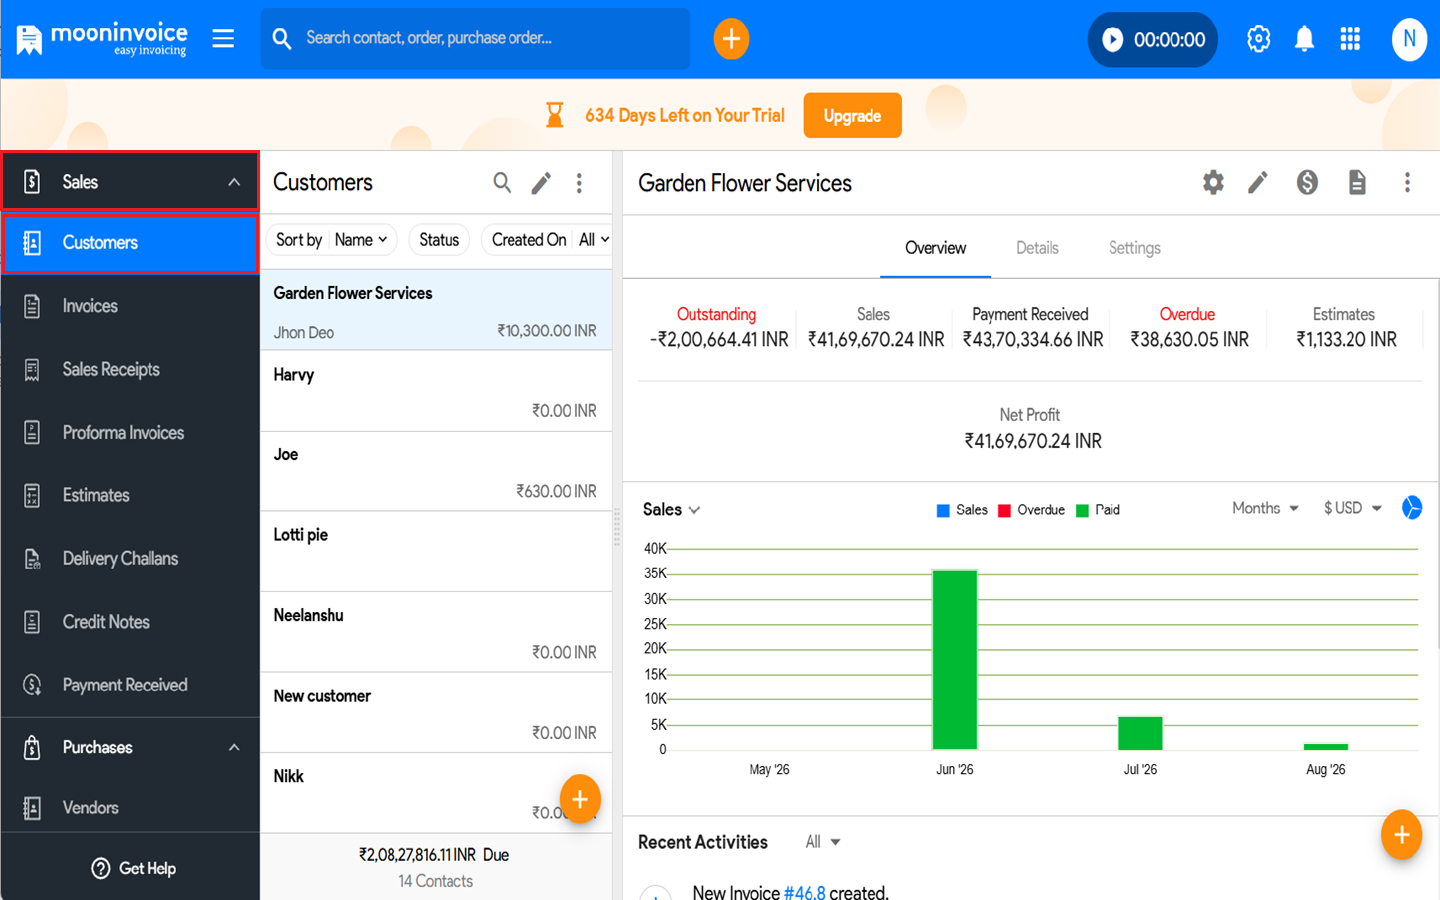Open the notifications bell

pyautogui.click(x=1304, y=39)
